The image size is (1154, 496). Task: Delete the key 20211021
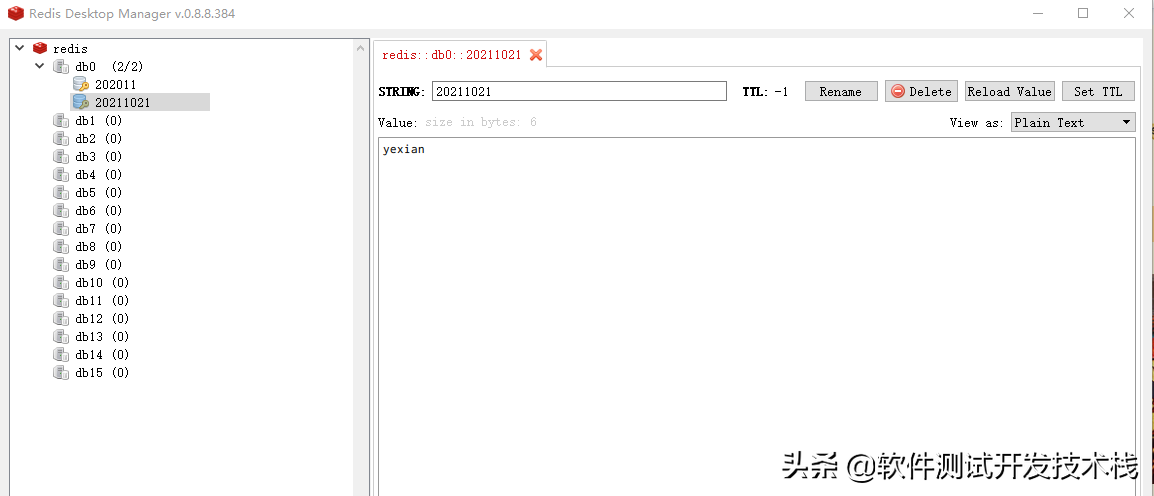click(921, 91)
